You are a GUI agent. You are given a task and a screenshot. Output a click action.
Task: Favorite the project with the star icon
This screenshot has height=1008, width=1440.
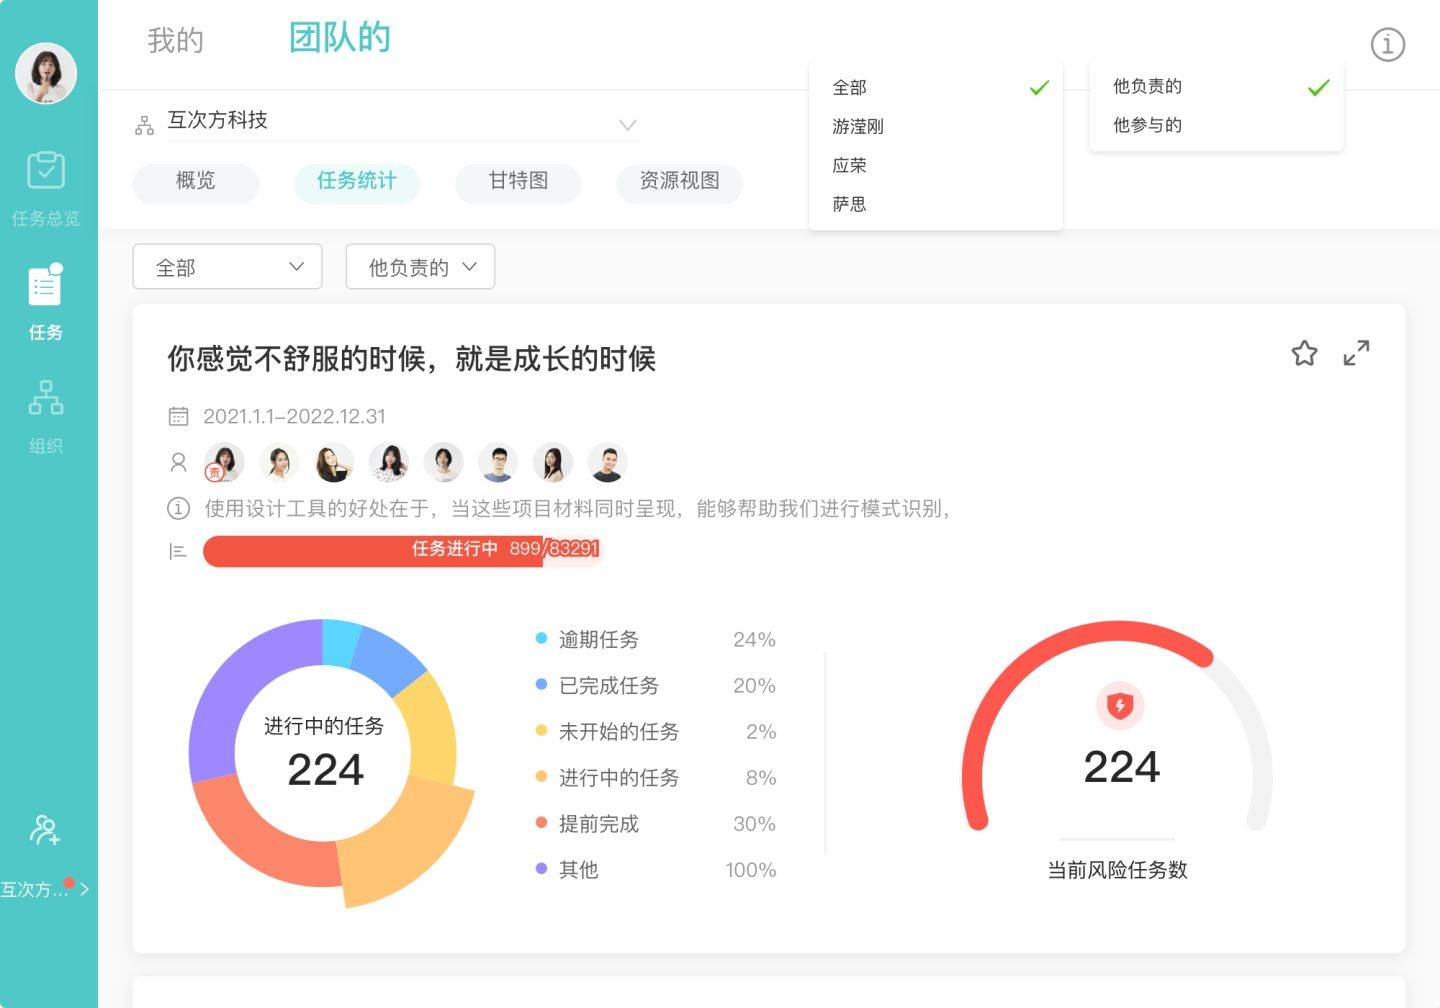(x=1304, y=353)
